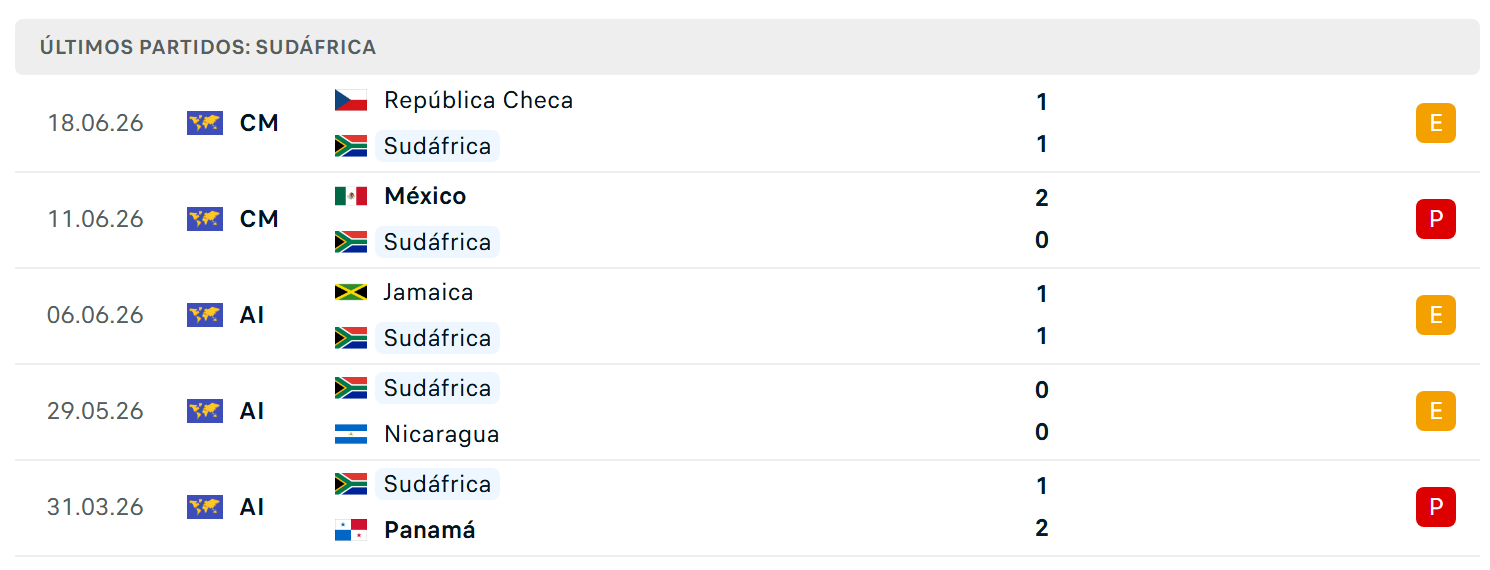Open the México team link
The width and height of the screenshot is (1490, 570).
point(425,196)
